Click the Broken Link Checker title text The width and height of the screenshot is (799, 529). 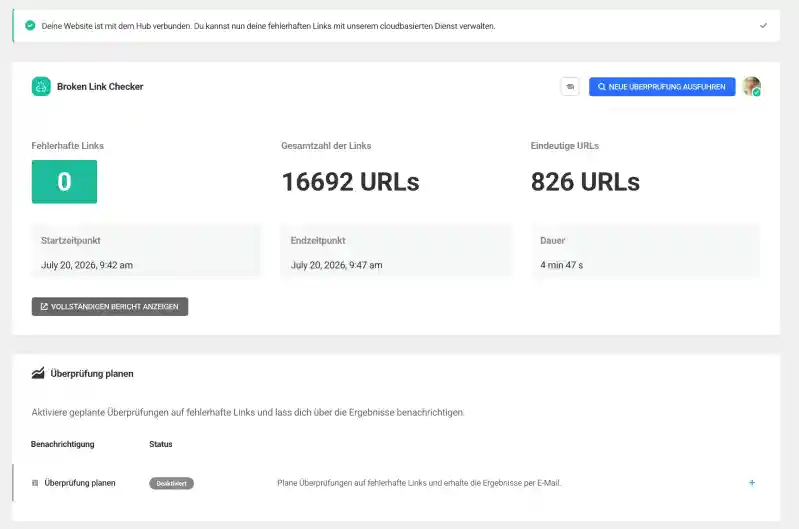(100, 87)
